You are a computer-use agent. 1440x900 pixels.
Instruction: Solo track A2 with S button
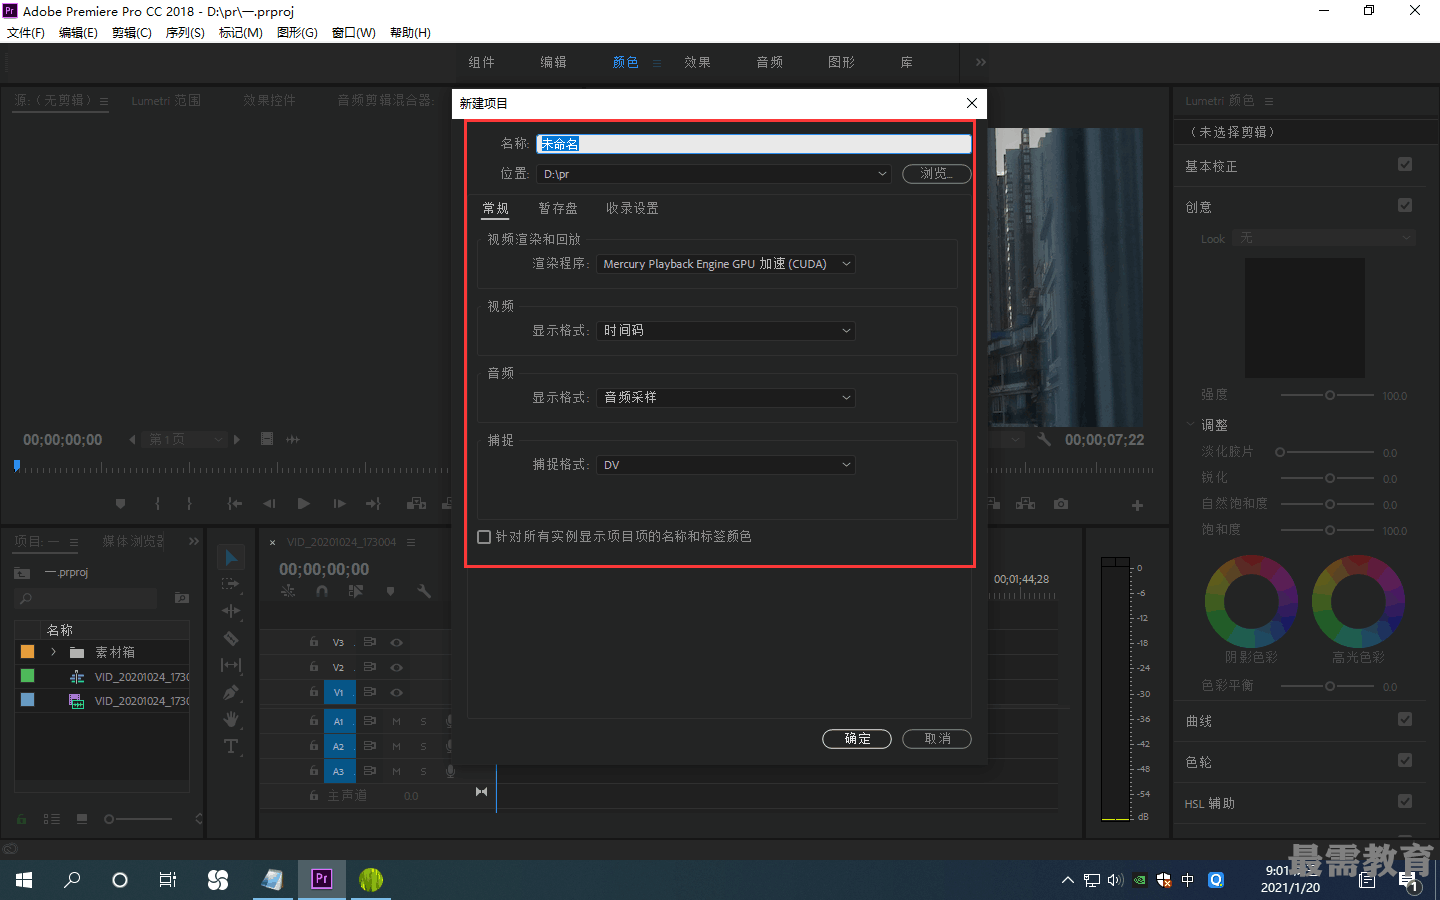(x=423, y=746)
